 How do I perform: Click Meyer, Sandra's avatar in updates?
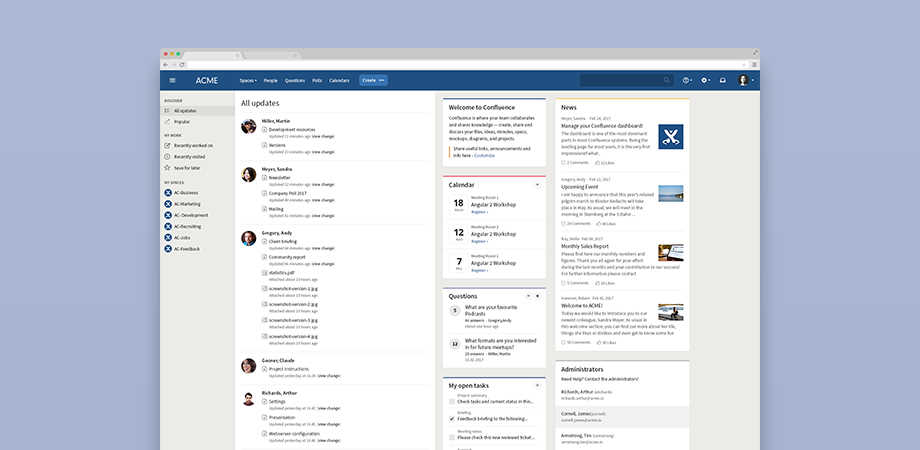(x=249, y=174)
